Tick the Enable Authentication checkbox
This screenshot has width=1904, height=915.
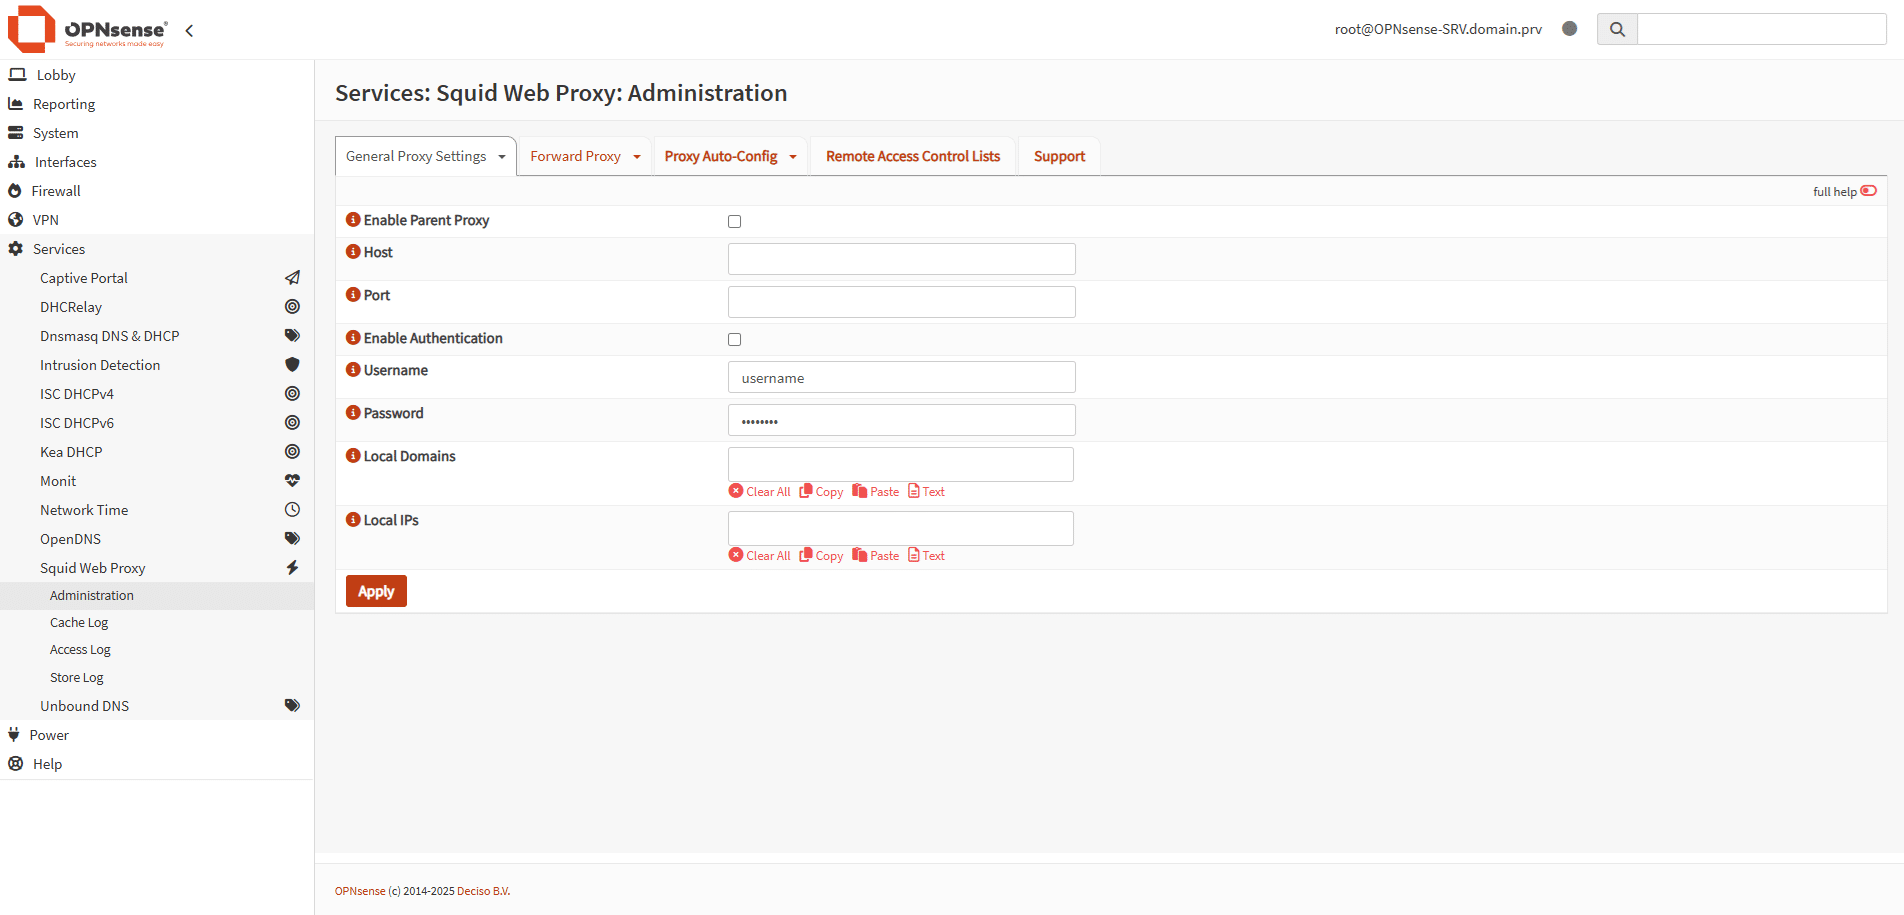pyautogui.click(x=735, y=340)
